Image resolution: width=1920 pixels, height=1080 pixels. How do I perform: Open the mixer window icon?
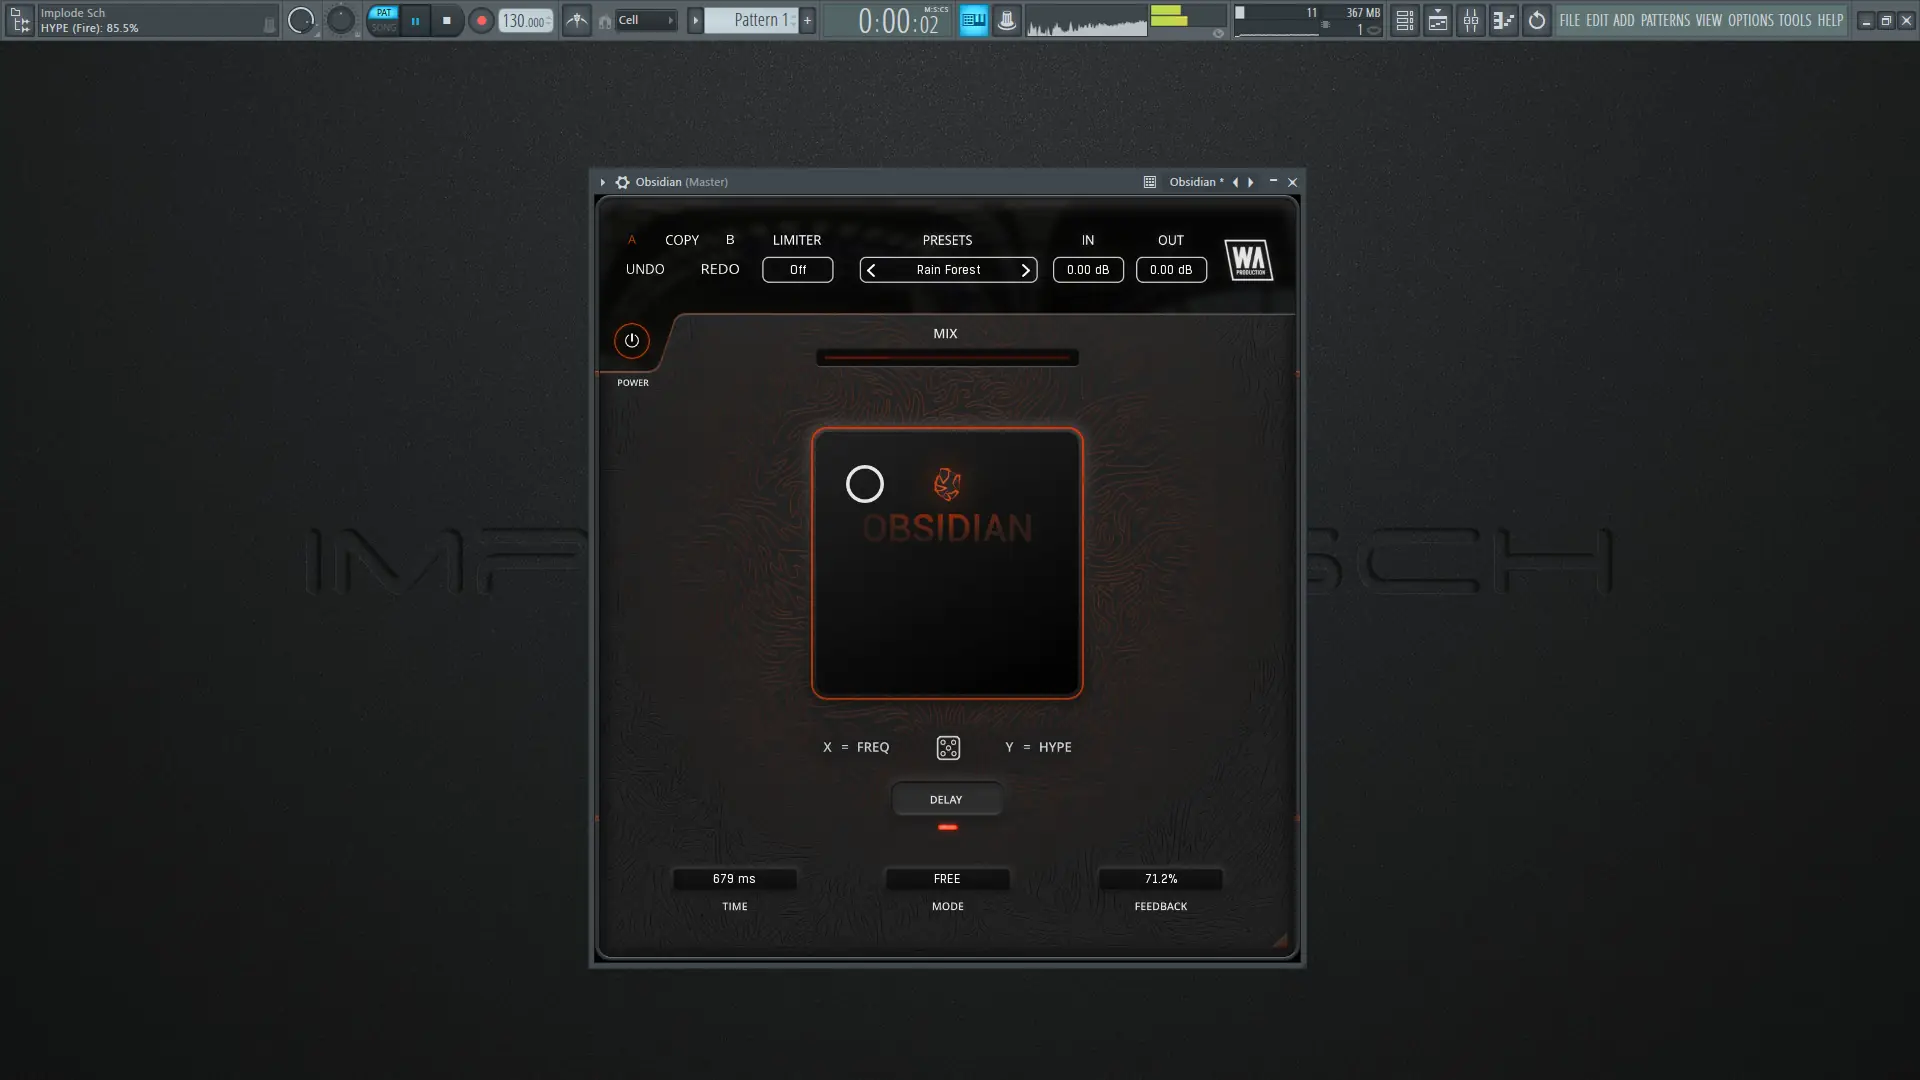1471,20
